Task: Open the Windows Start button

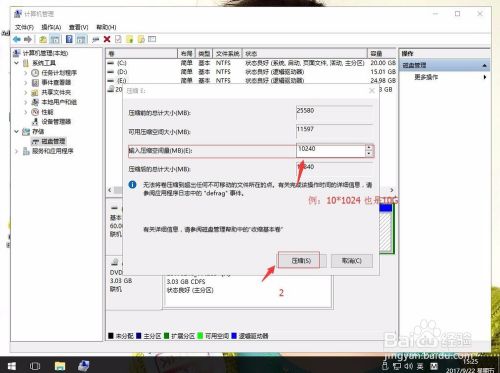Action: pos(12,366)
